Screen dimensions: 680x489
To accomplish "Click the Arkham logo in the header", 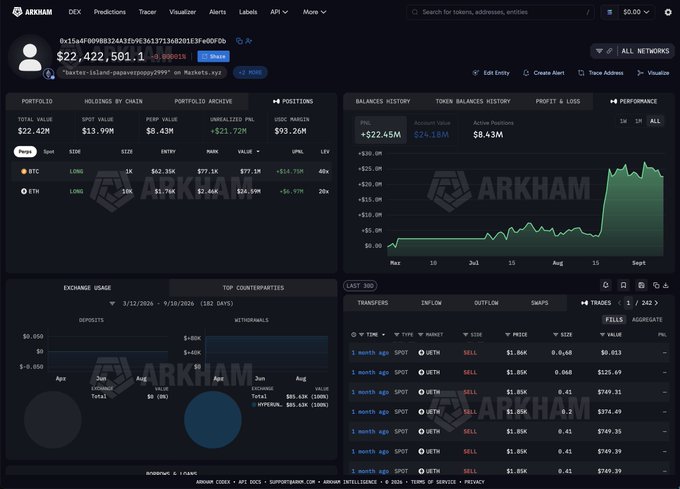I will pos(33,12).
